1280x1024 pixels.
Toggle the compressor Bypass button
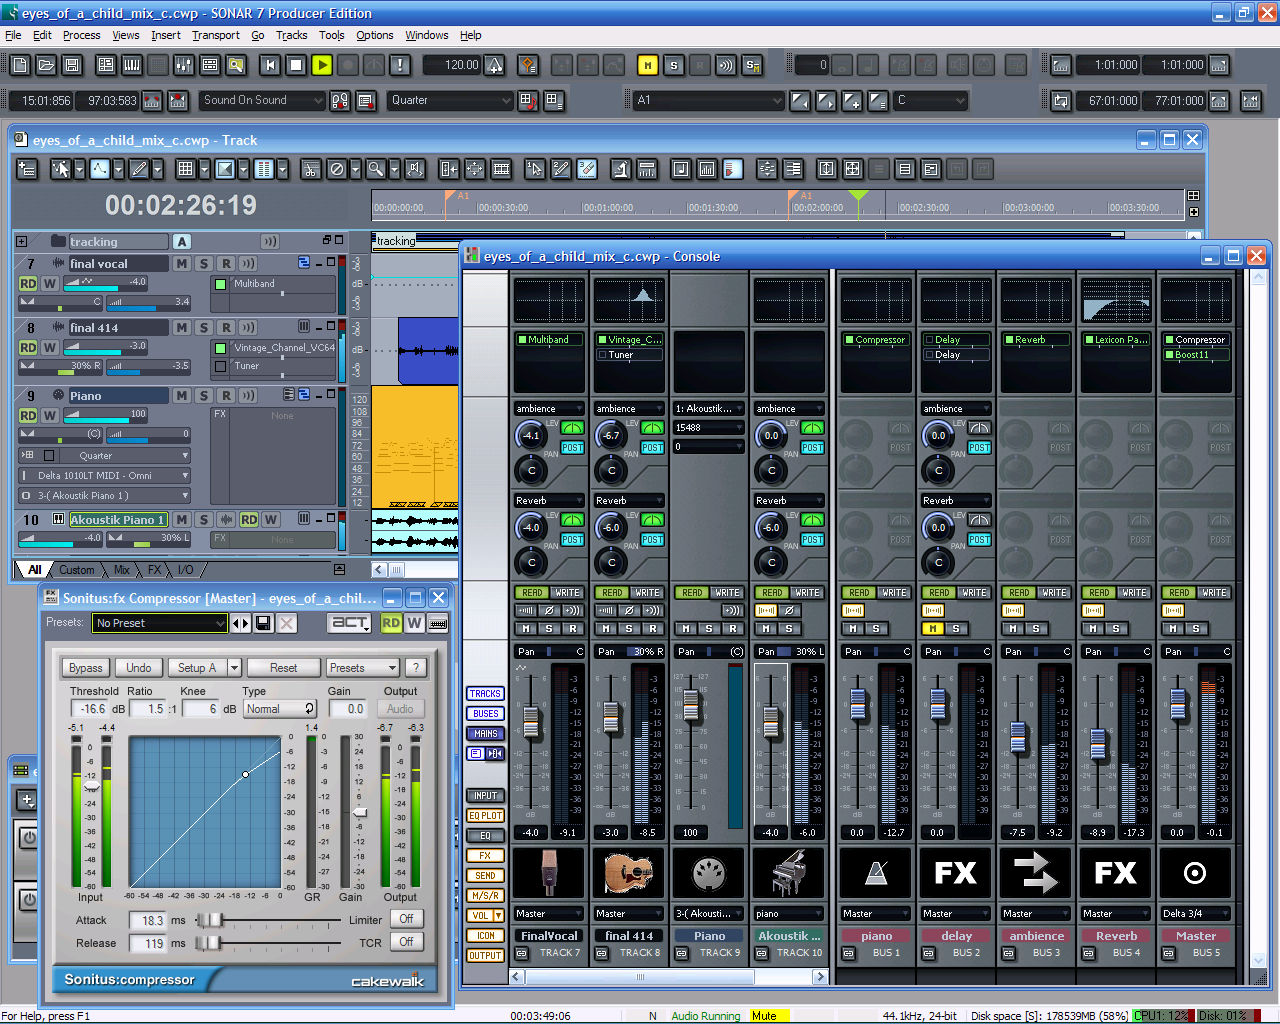pyautogui.click(x=85, y=668)
